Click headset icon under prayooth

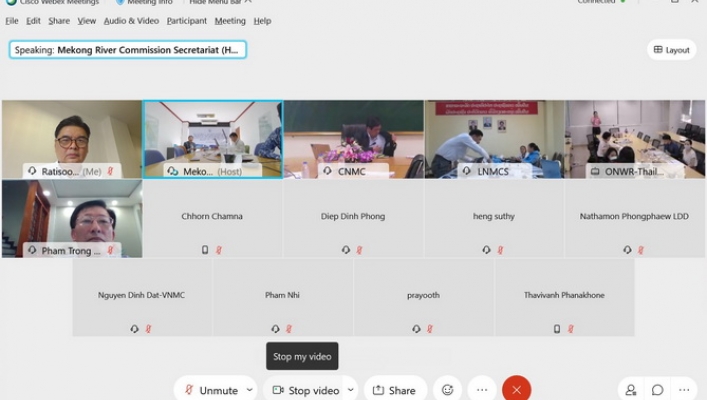[416, 329]
